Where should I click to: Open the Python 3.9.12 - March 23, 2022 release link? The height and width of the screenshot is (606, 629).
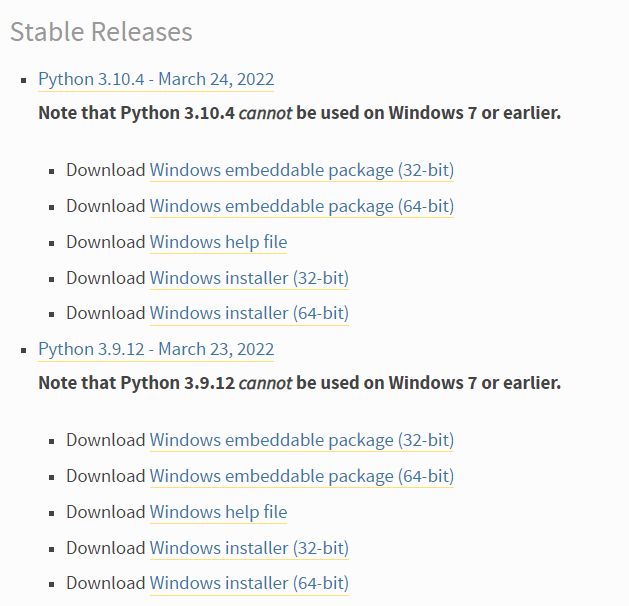(x=156, y=349)
